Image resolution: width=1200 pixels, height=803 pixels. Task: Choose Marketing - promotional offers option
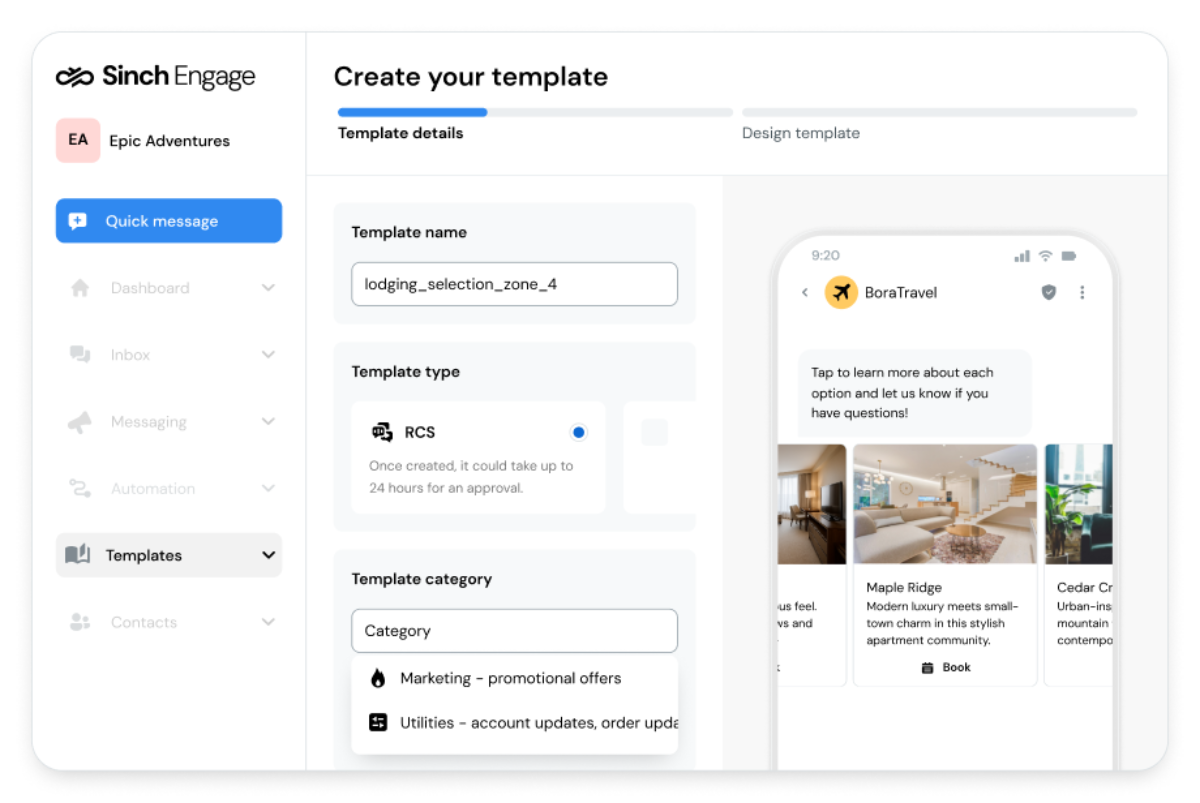(510, 678)
